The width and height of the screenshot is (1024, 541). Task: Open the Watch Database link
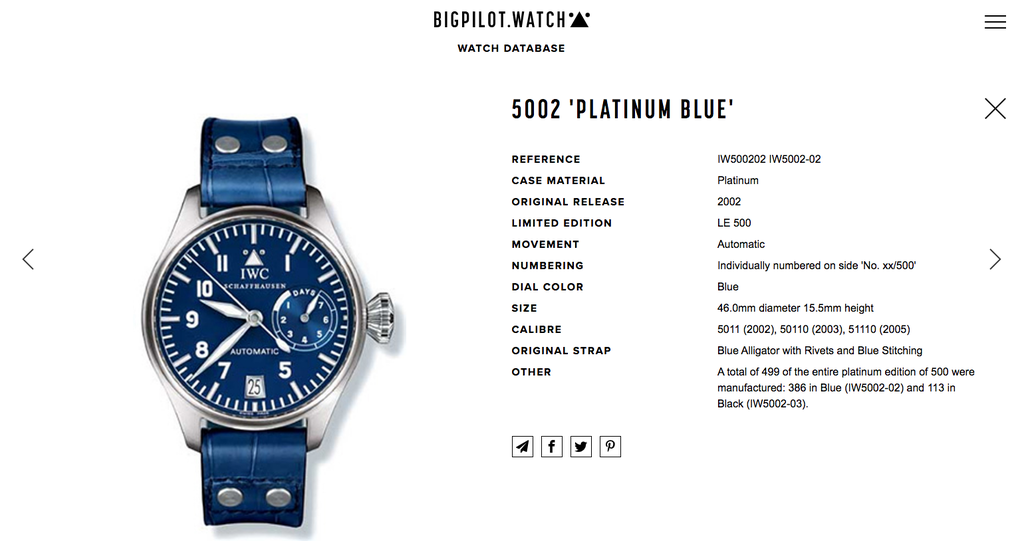(511, 48)
